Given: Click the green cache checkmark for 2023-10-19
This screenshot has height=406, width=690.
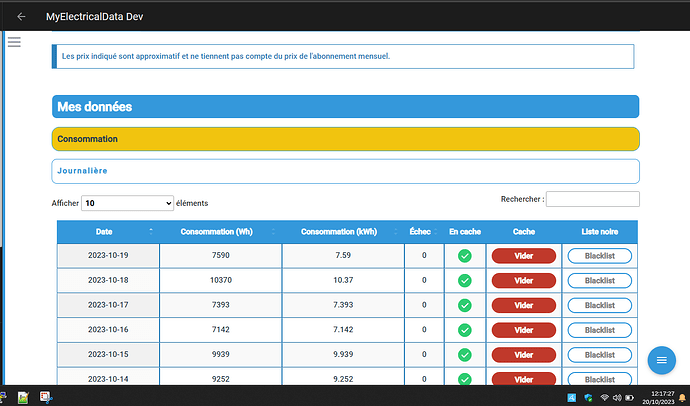Looking at the screenshot, I should 465,256.
